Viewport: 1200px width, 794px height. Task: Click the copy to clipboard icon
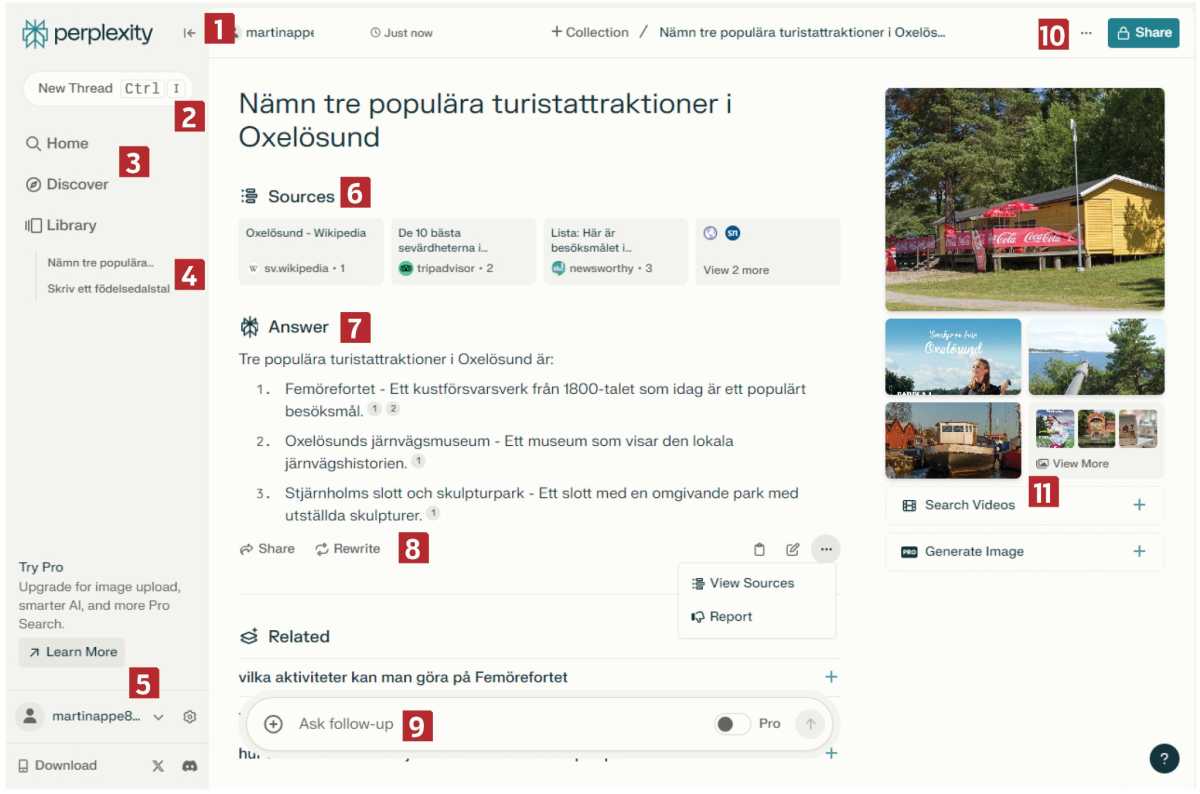[759, 549]
